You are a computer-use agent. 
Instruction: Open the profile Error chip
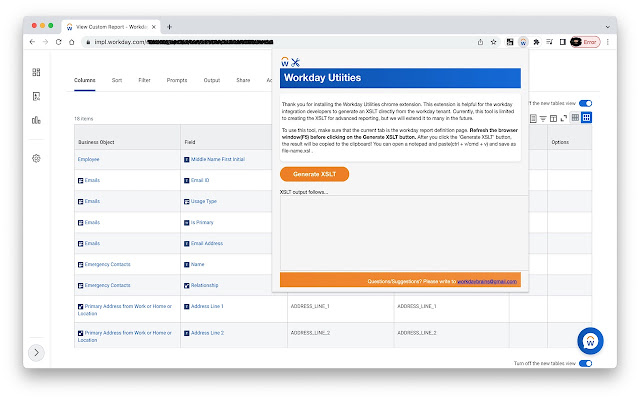(585, 42)
